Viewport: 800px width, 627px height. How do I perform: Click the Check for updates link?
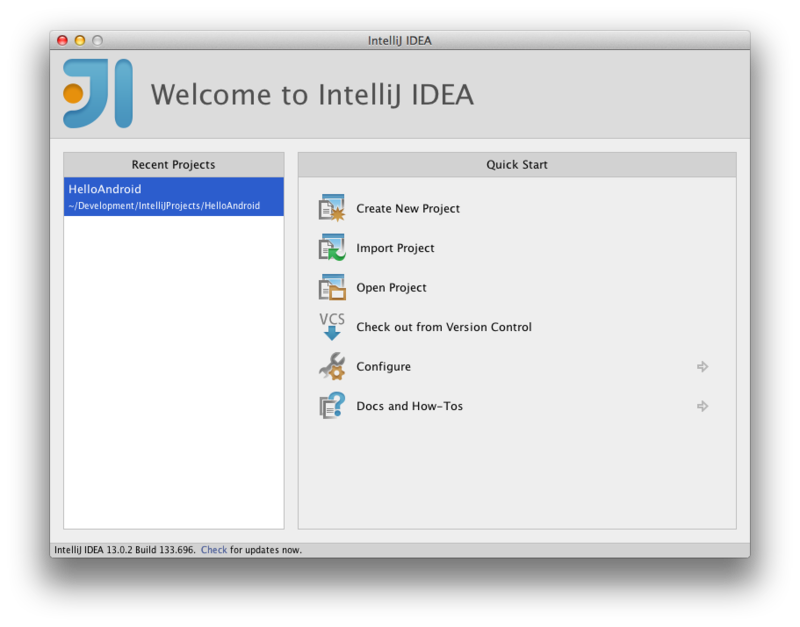click(214, 549)
